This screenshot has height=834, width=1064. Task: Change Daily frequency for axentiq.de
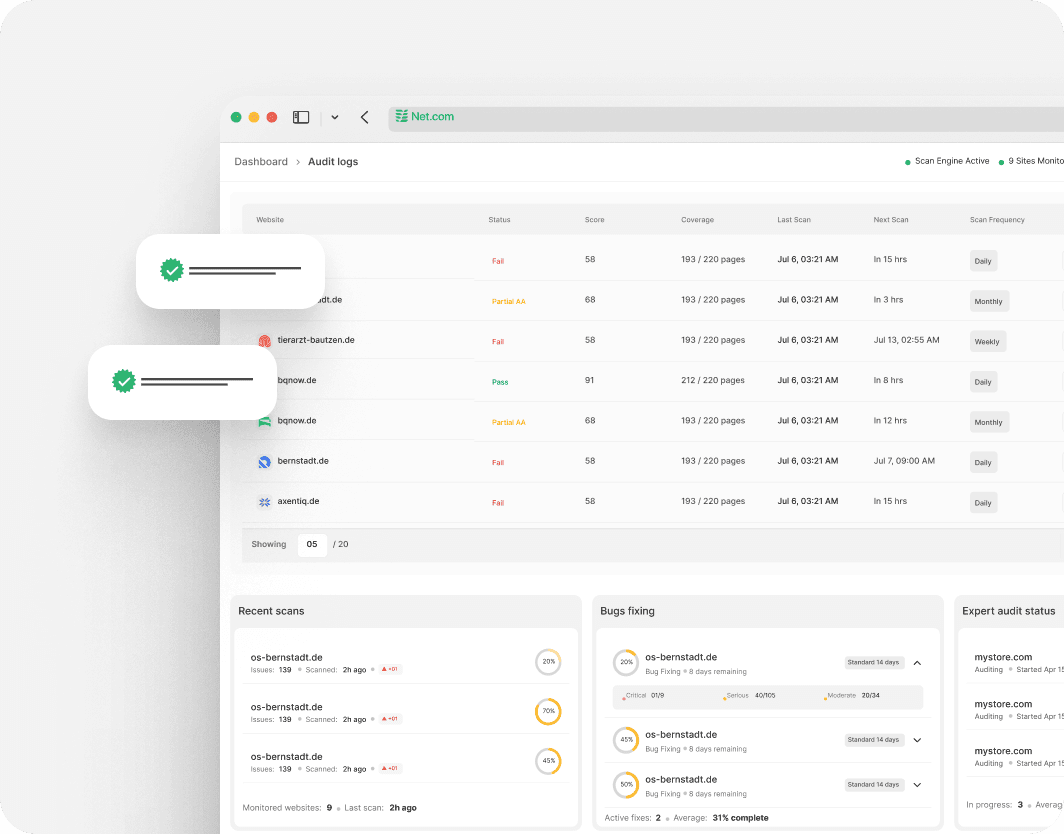coord(983,503)
